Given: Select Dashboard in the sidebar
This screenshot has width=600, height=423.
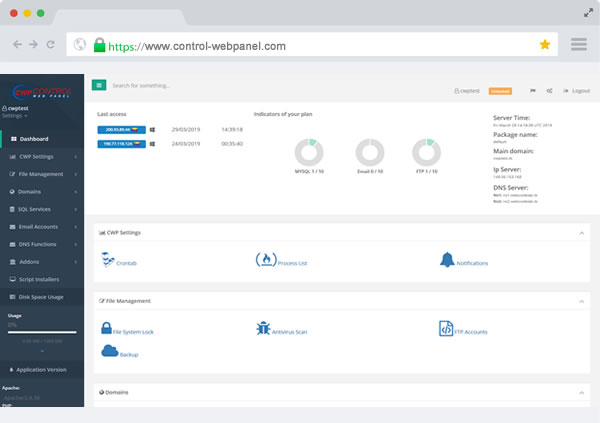Looking at the screenshot, I should coord(34,139).
